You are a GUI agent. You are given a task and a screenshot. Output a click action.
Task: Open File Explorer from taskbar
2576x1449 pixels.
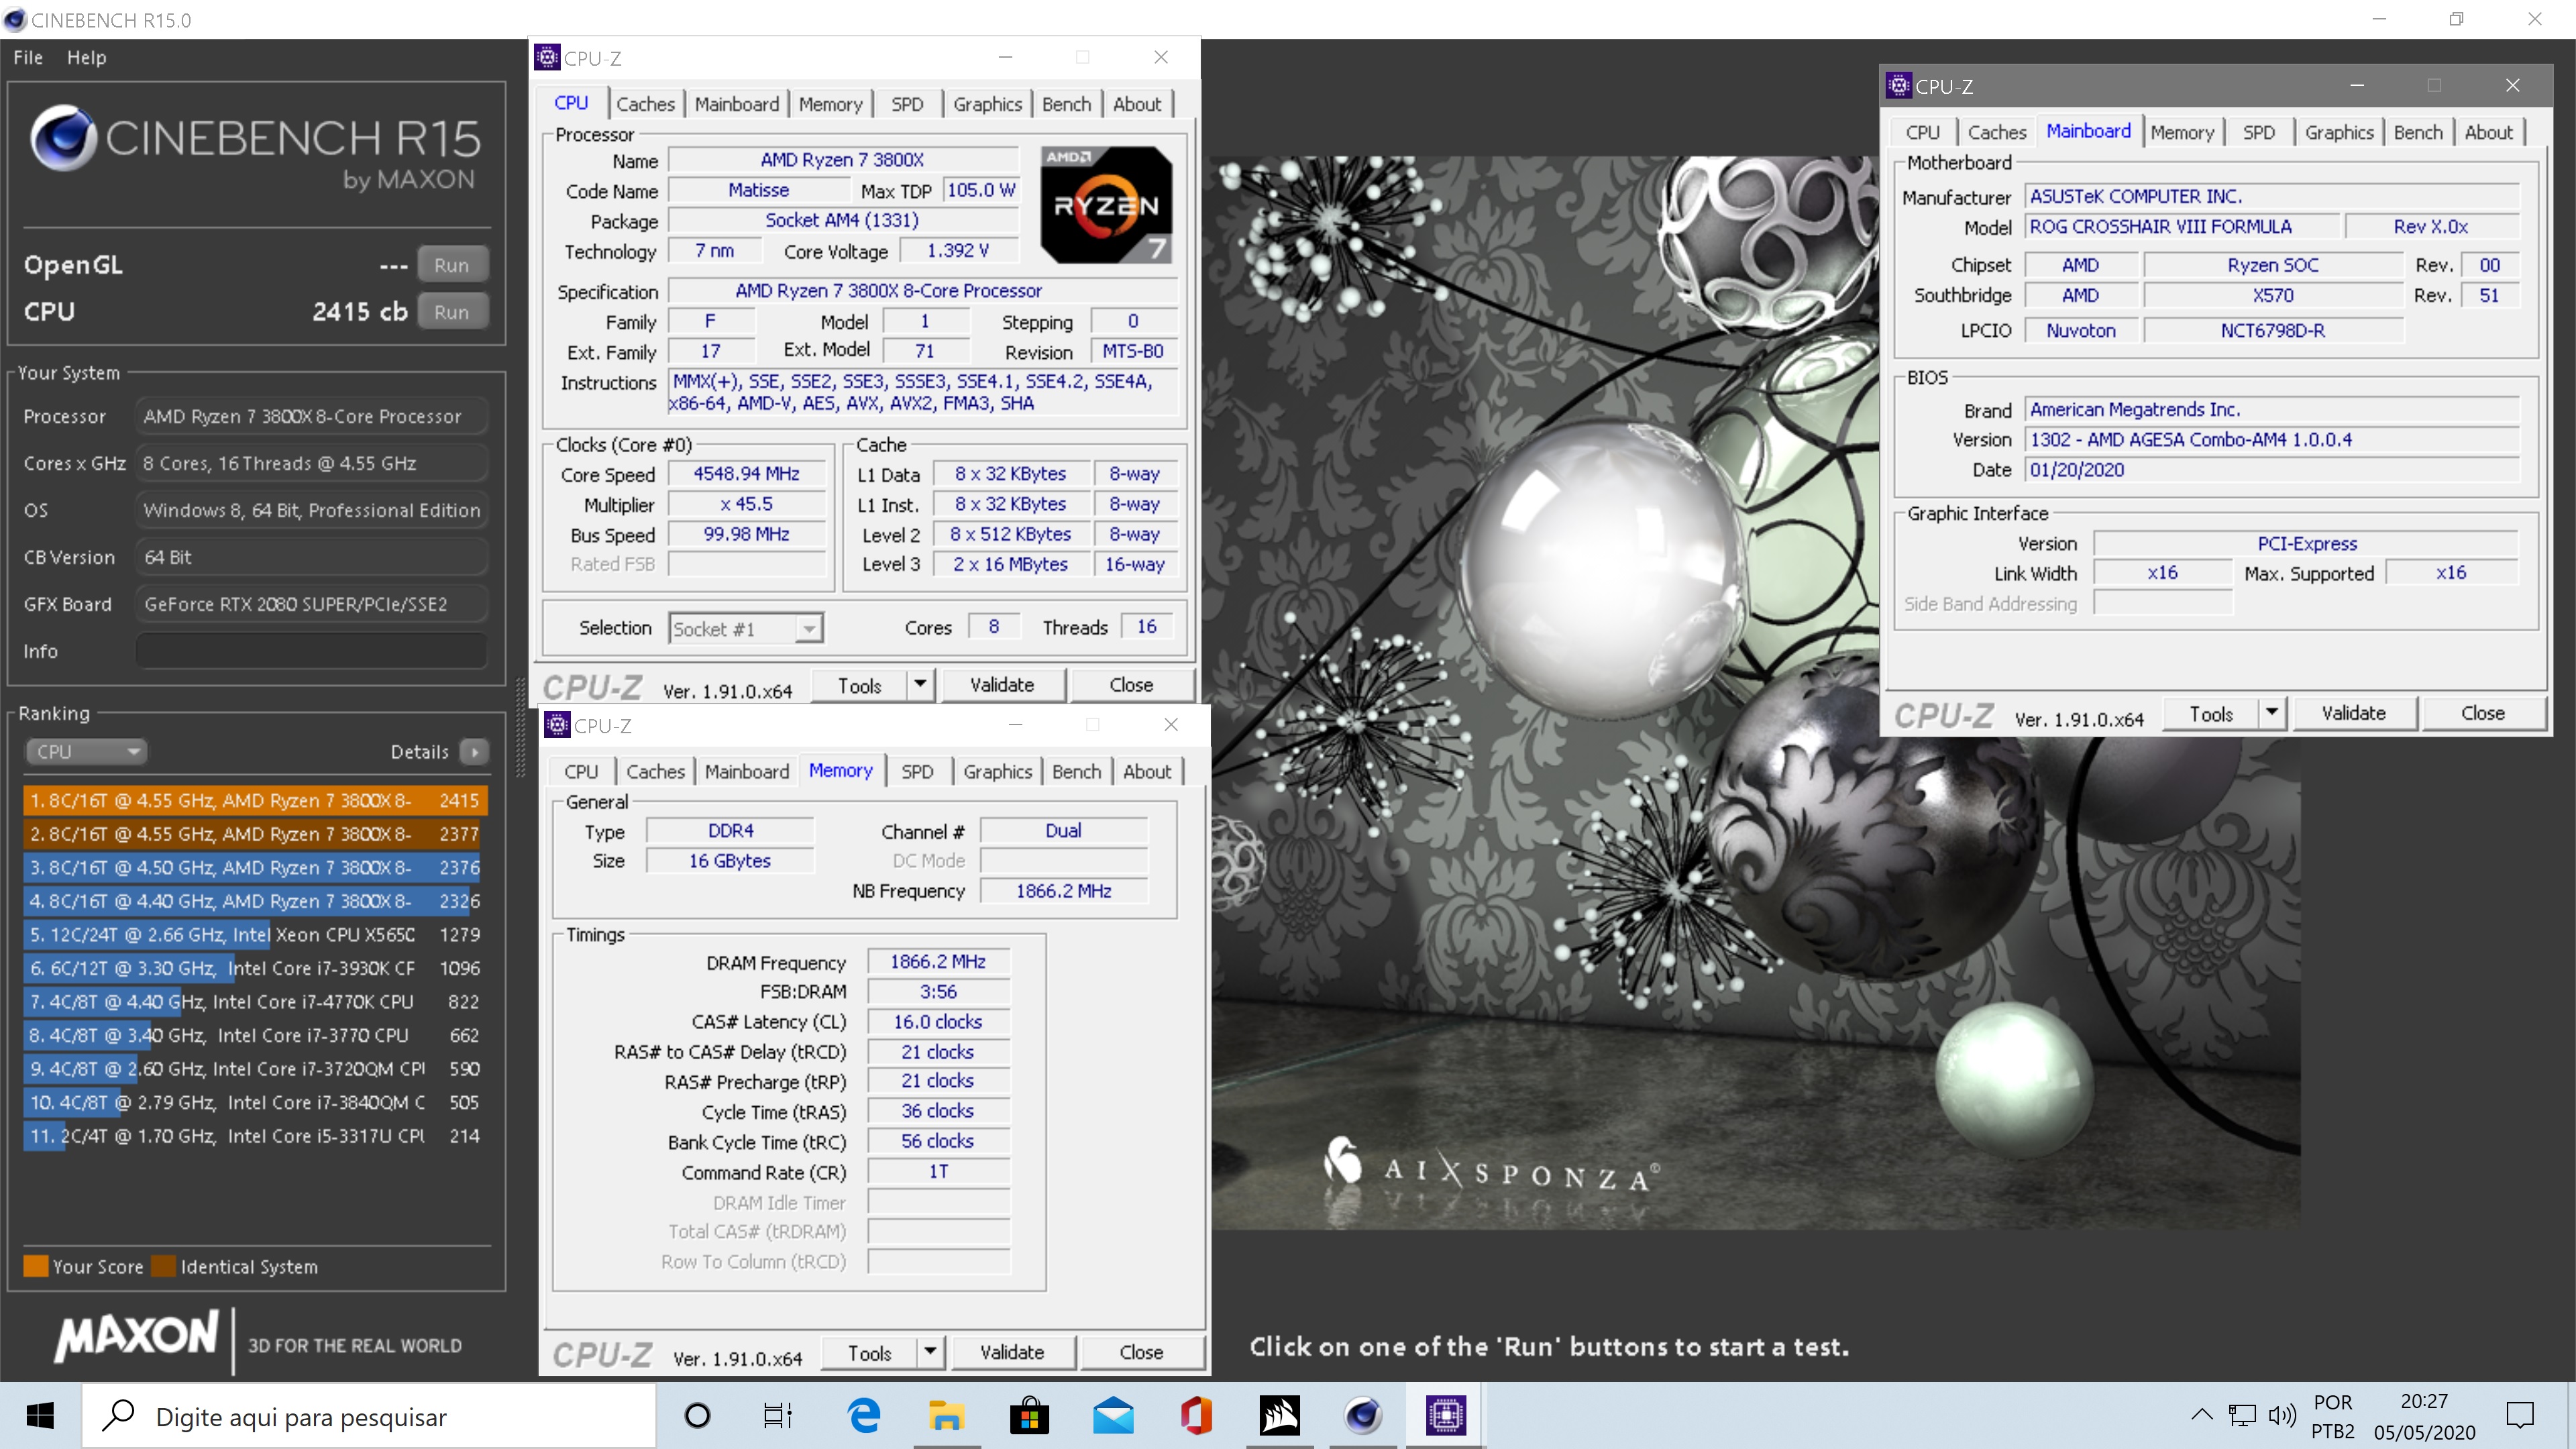(x=946, y=1416)
